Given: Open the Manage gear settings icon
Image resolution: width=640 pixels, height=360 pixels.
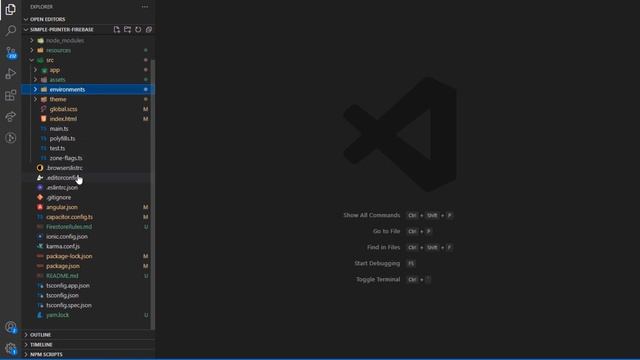Looking at the screenshot, I should click(x=11, y=349).
